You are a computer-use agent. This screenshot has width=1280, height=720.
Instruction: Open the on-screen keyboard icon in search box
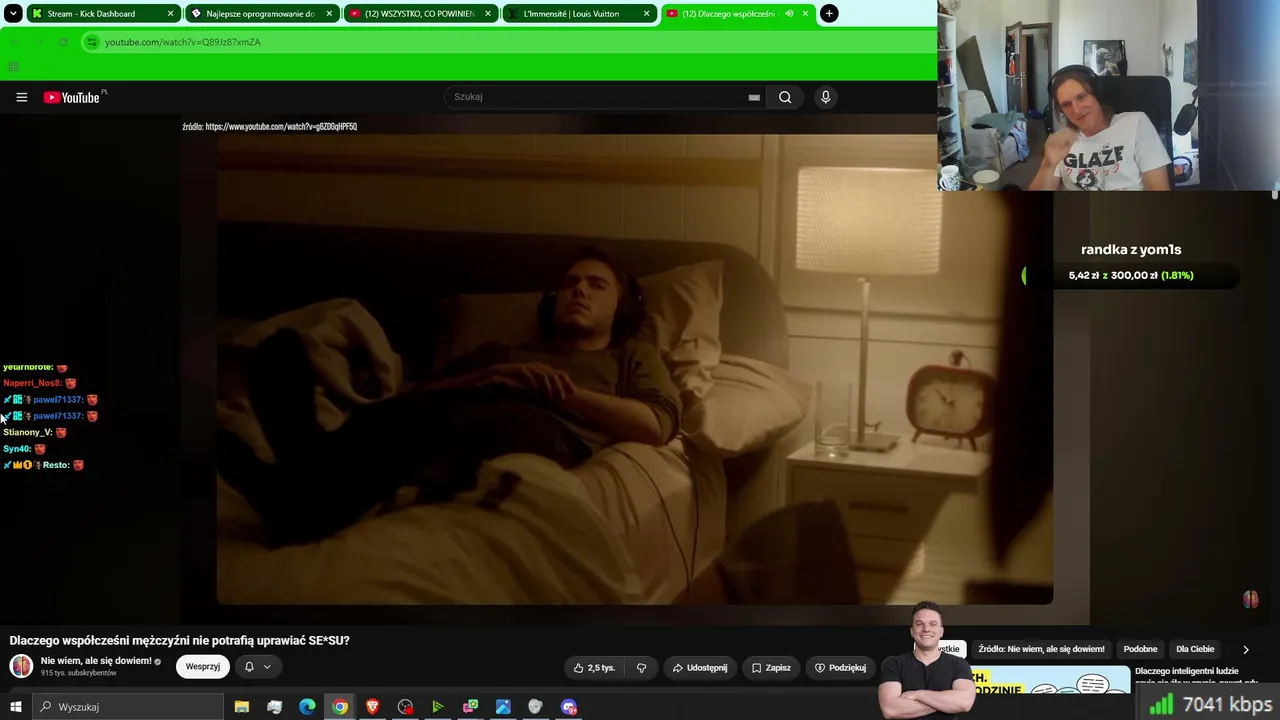pyautogui.click(x=754, y=97)
